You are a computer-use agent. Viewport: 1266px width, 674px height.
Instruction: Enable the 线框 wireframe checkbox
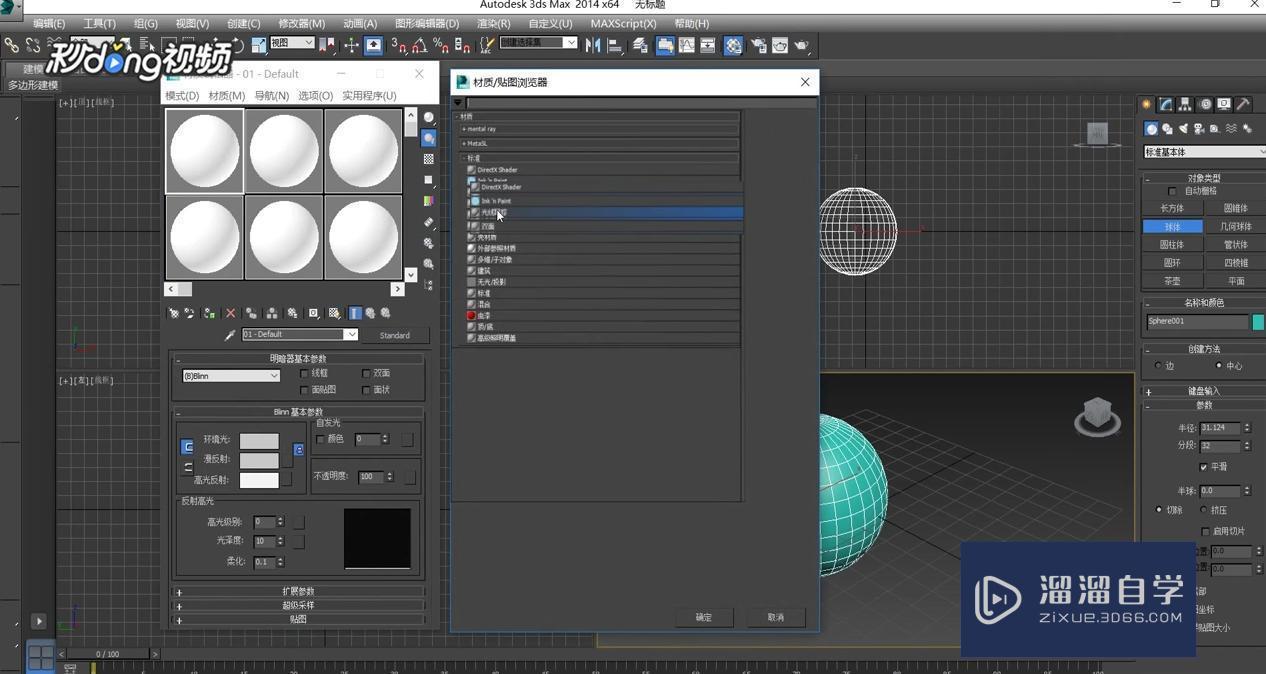click(305, 372)
